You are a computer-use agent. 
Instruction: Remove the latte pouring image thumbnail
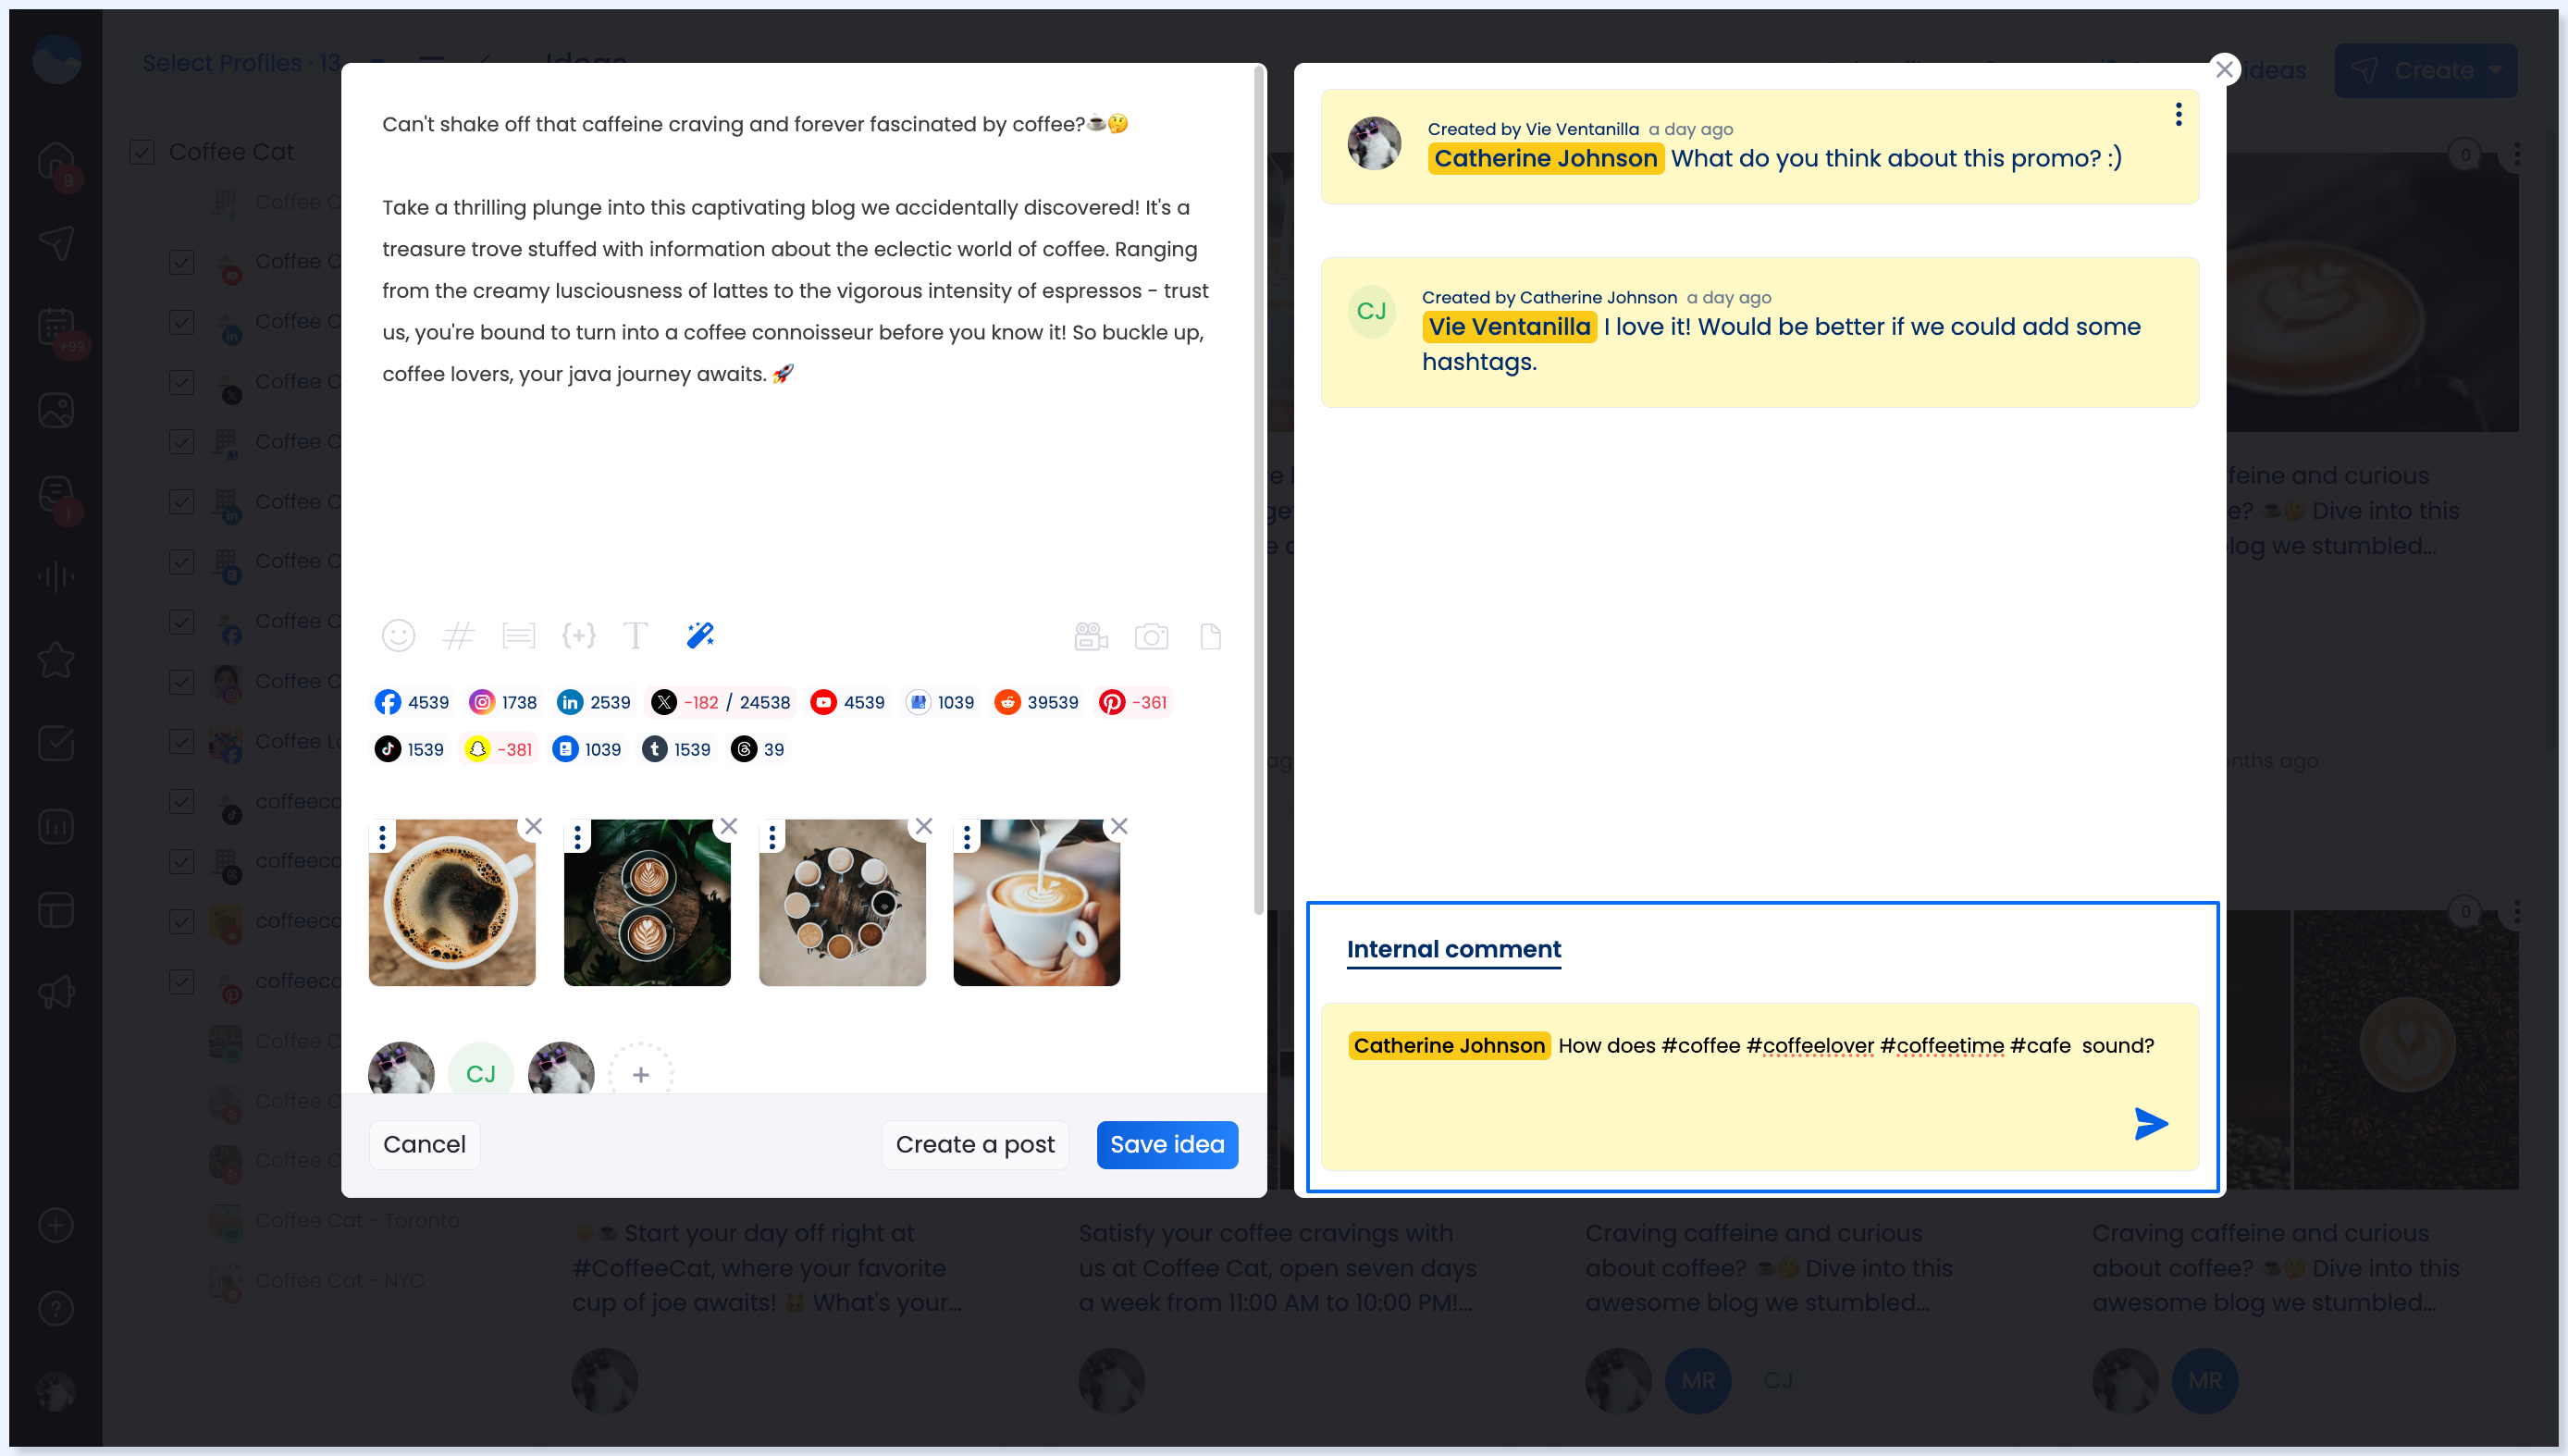pos(1119,826)
